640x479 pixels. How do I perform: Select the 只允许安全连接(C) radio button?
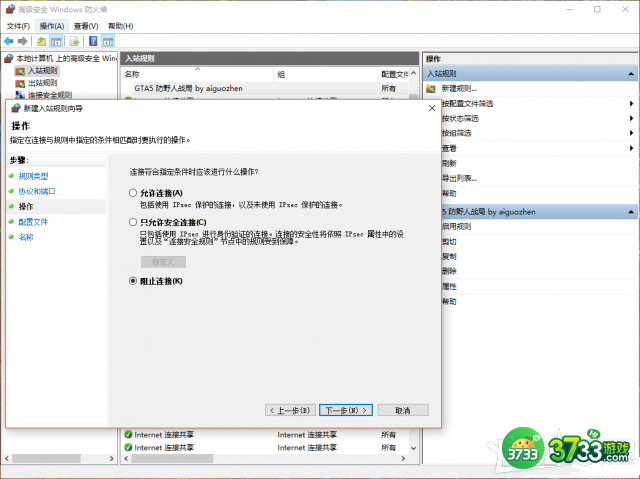coord(133,222)
